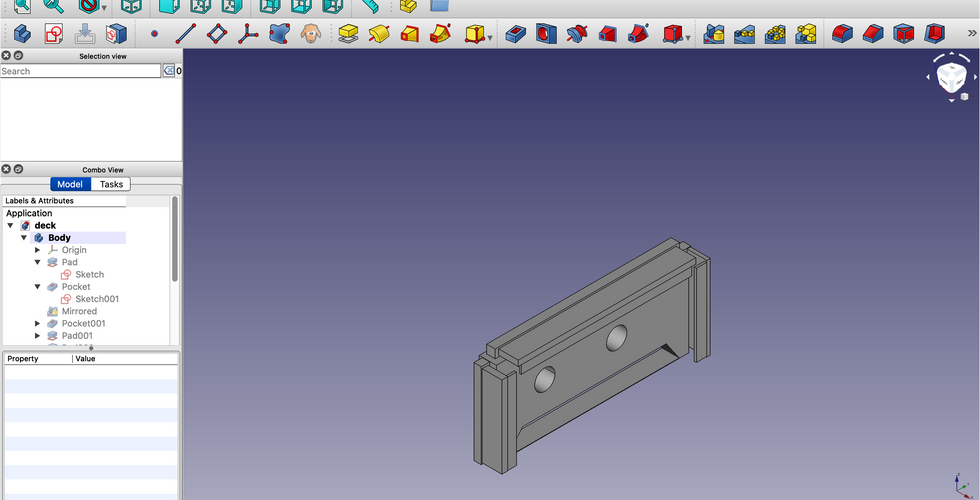Collapse the deck document node
Image resolution: width=980 pixels, height=500 pixels.
[x=10, y=225]
